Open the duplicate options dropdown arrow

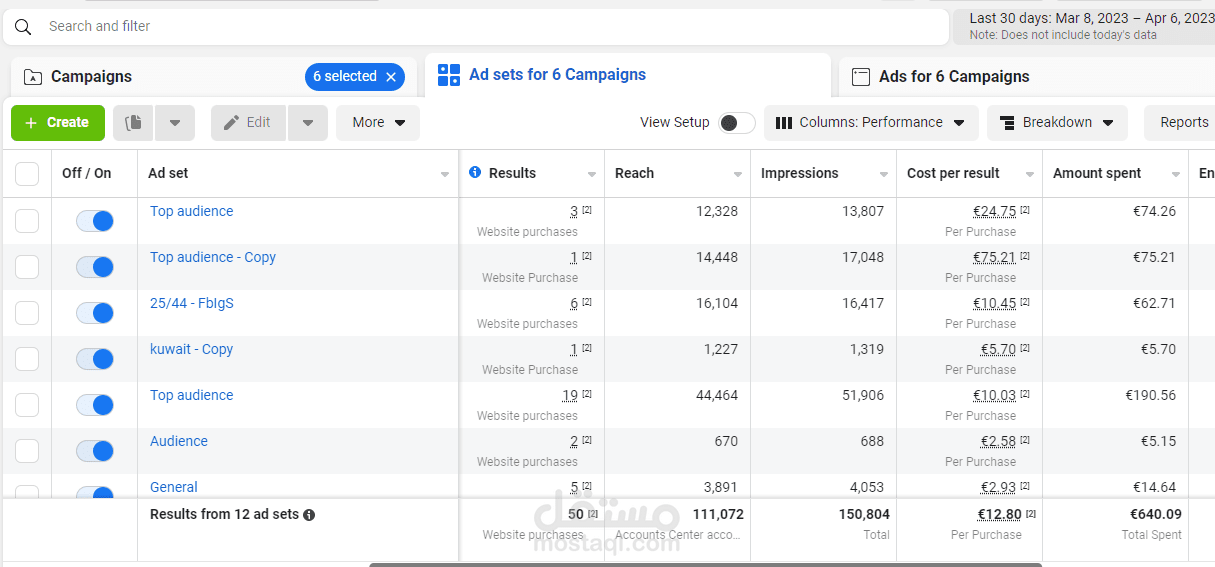coord(175,123)
